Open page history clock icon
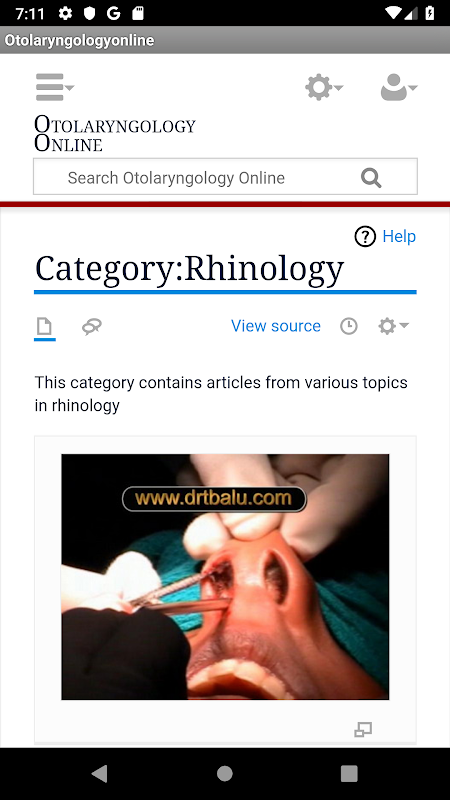The width and height of the screenshot is (450, 800). coord(349,326)
